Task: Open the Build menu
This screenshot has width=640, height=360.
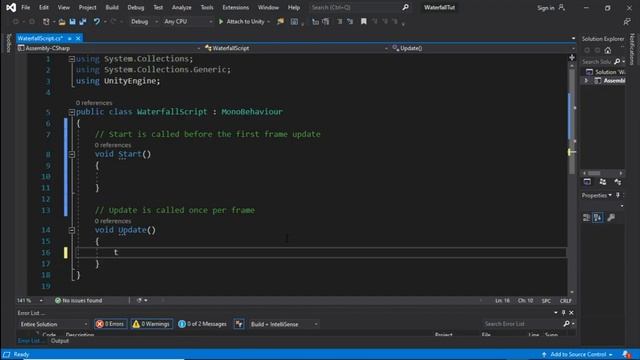Action: 112,7
